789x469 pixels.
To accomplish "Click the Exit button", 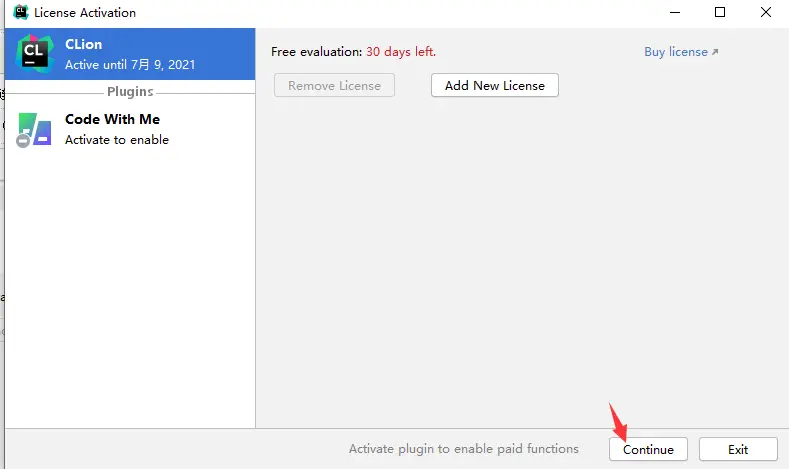I will point(738,449).
